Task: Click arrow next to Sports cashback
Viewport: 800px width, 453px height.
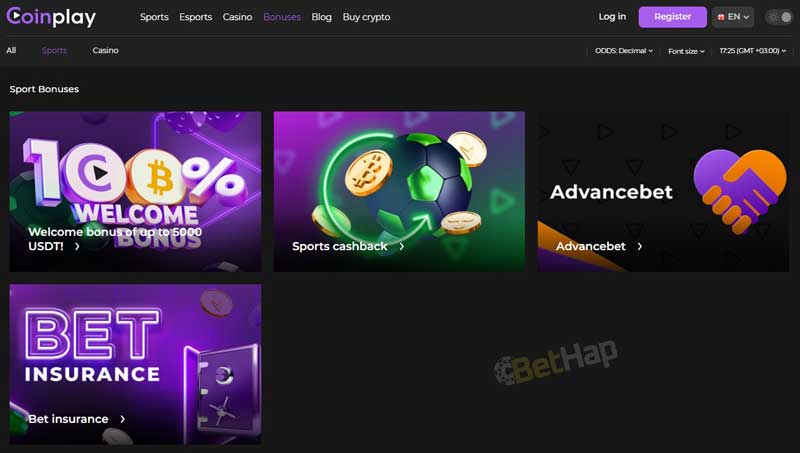Action: pyautogui.click(x=402, y=246)
